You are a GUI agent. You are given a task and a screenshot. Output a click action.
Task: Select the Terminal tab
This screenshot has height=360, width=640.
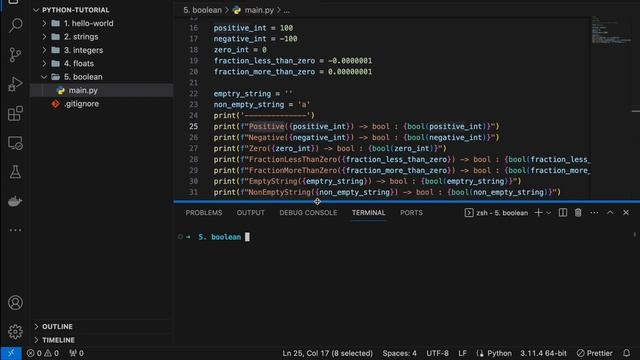[369, 213]
